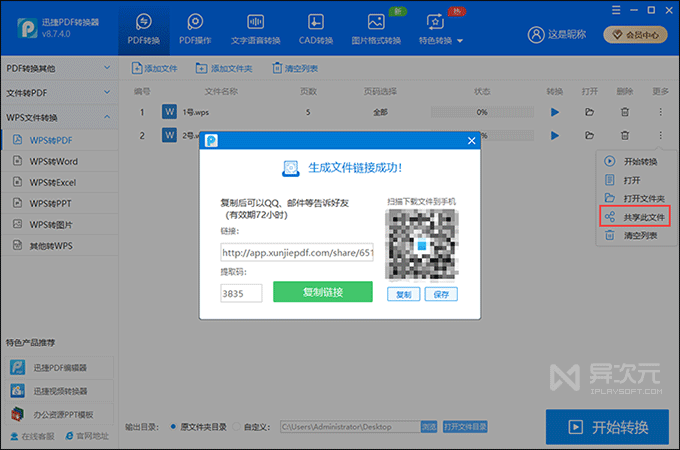This screenshot has width=680, height=450.
Task: Open 官网地址 website link
Action: click(x=87, y=436)
